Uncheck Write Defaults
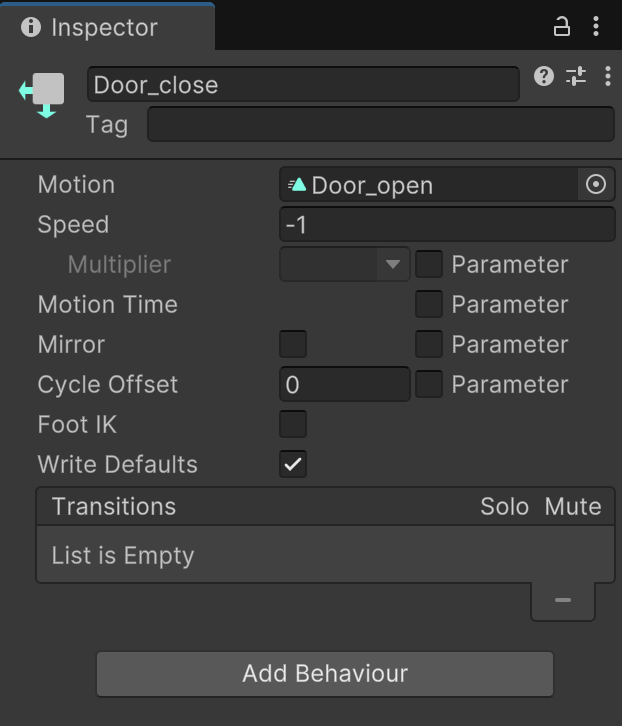The image size is (622, 726). point(293,465)
